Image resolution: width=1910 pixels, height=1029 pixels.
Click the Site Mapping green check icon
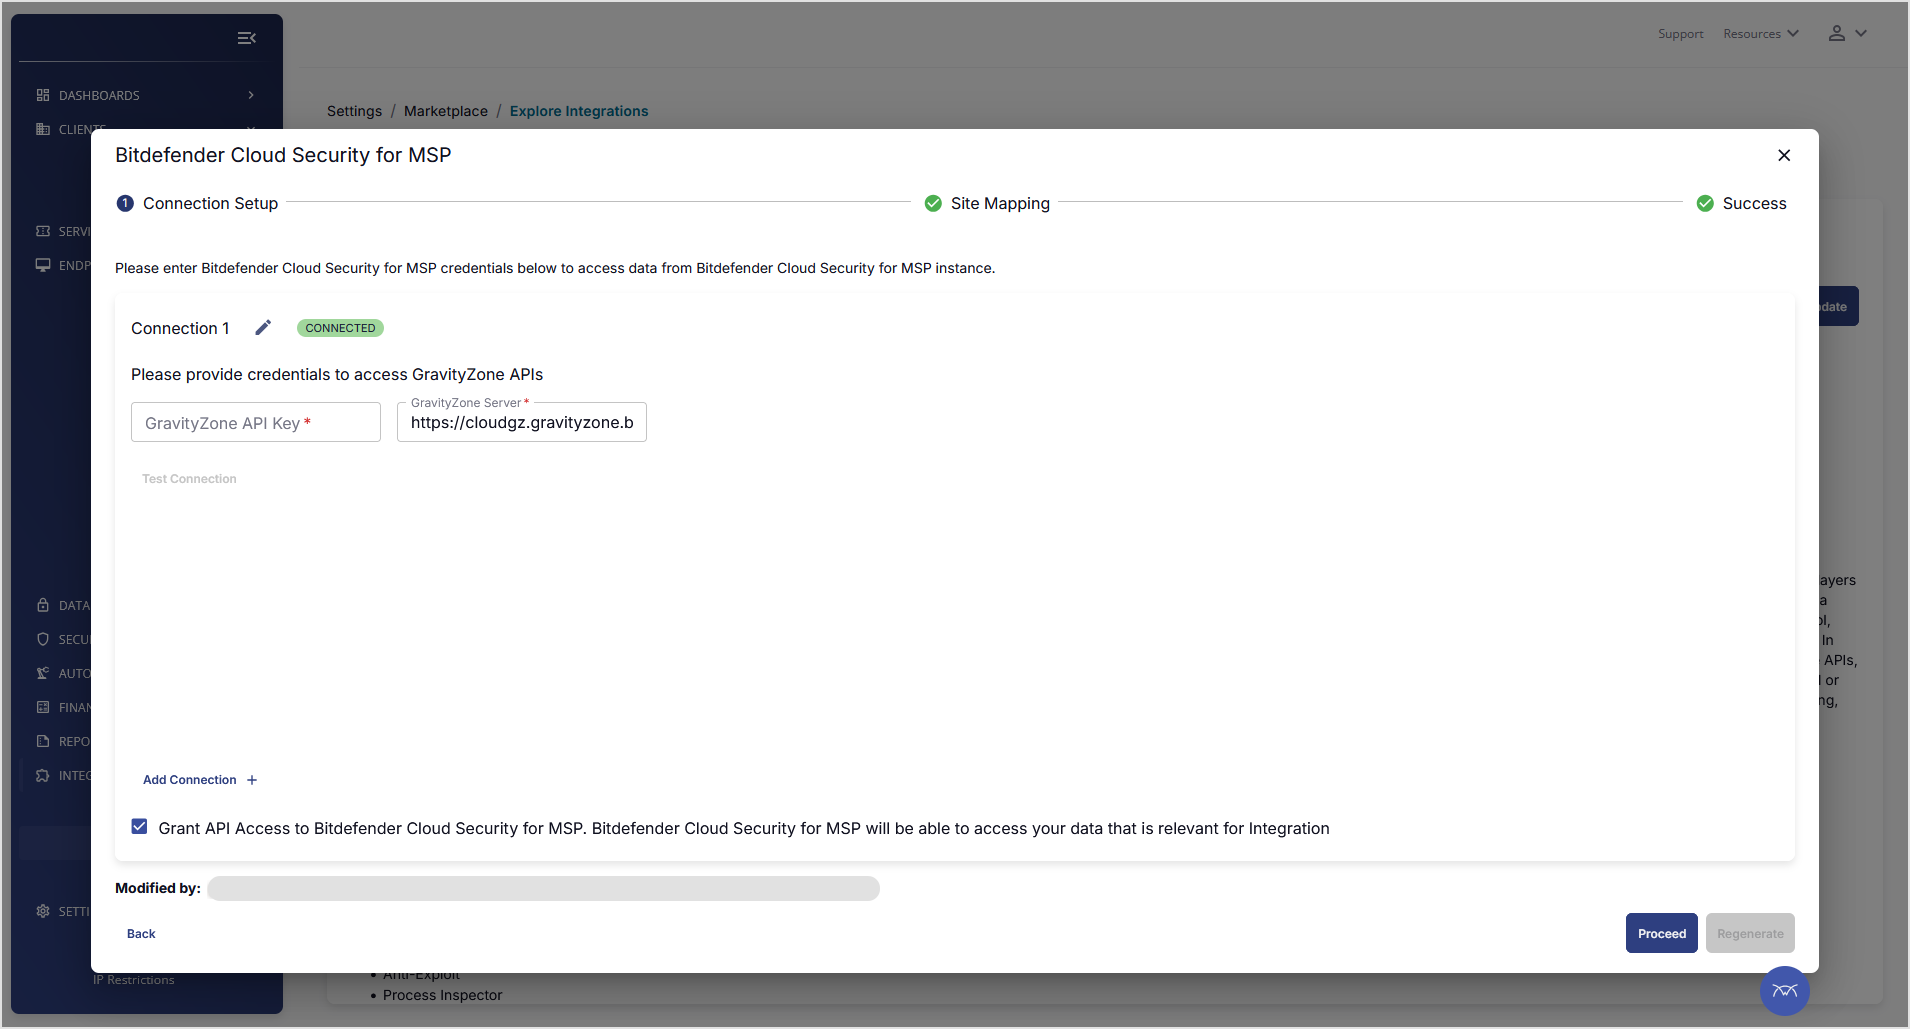(933, 203)
